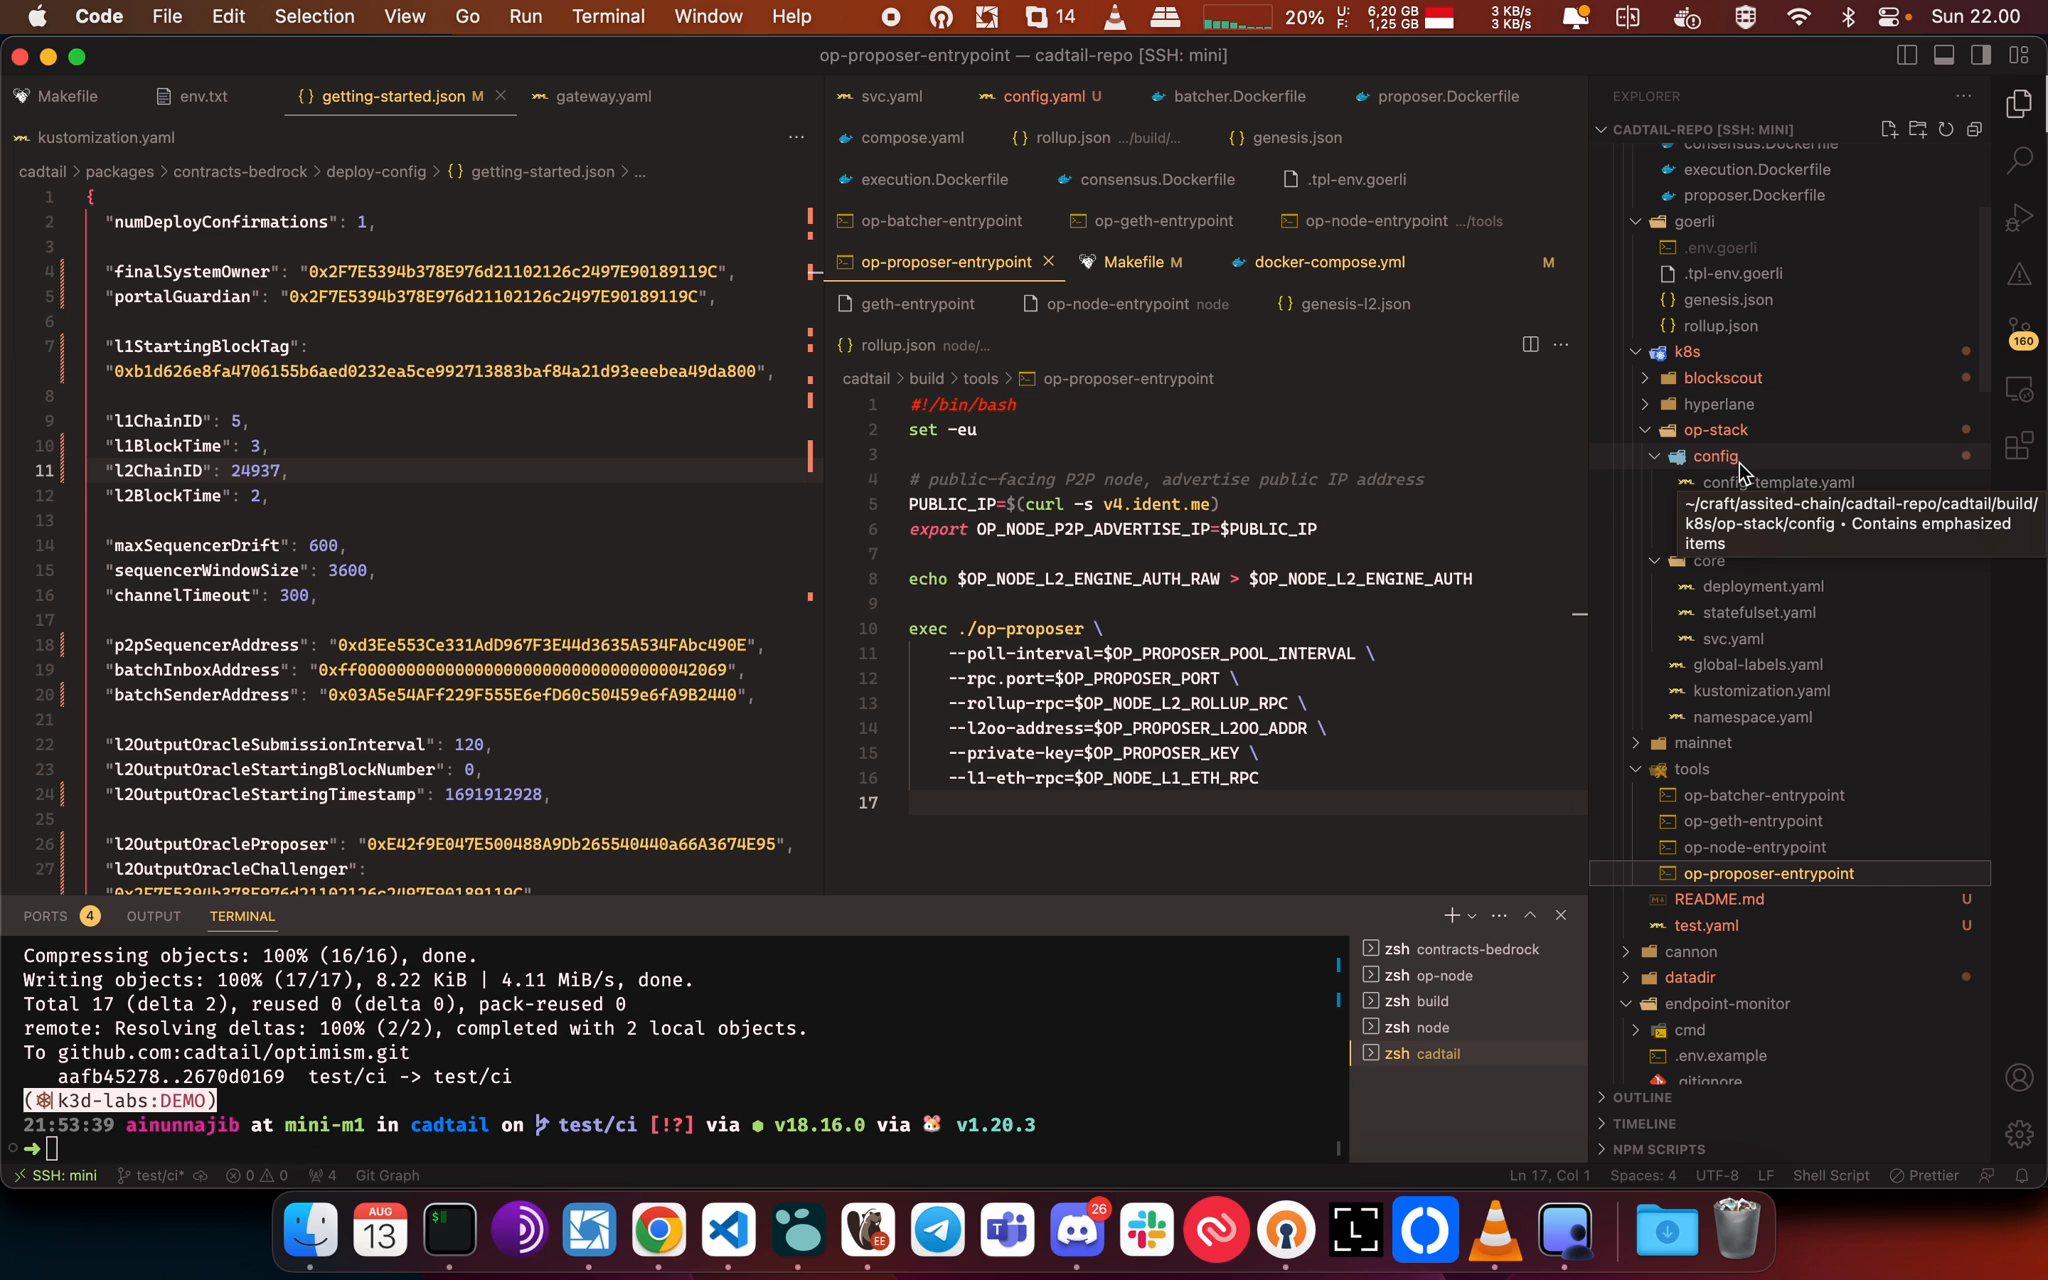
Task: Open the Search view in activity bar
Action: [x=2019, y=160]
